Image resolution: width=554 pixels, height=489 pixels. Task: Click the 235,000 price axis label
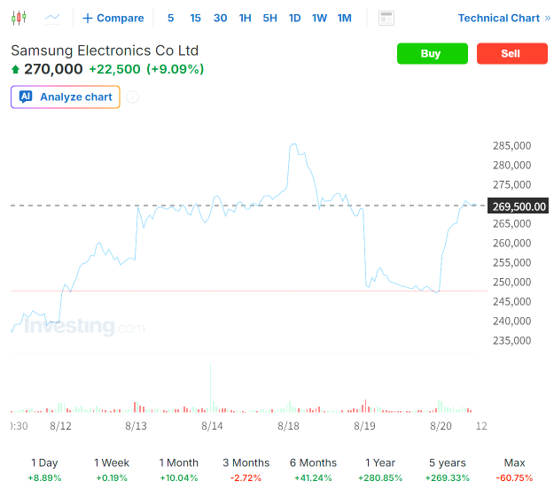(512, 340)
